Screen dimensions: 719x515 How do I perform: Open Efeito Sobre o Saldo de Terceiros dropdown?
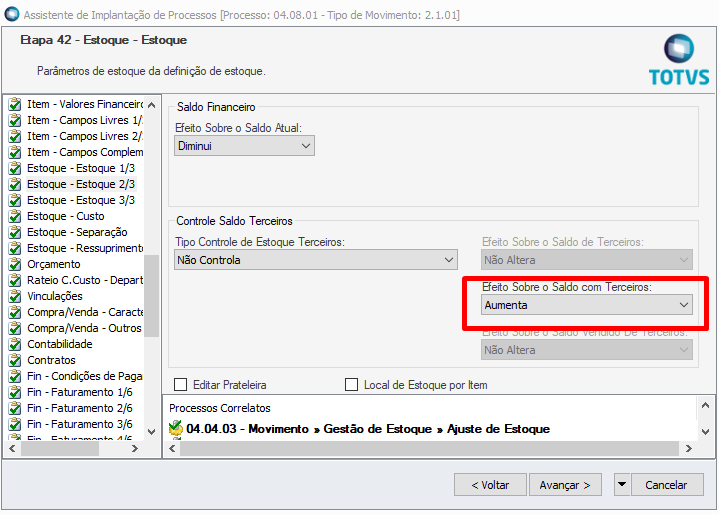[x=586, y=260]
